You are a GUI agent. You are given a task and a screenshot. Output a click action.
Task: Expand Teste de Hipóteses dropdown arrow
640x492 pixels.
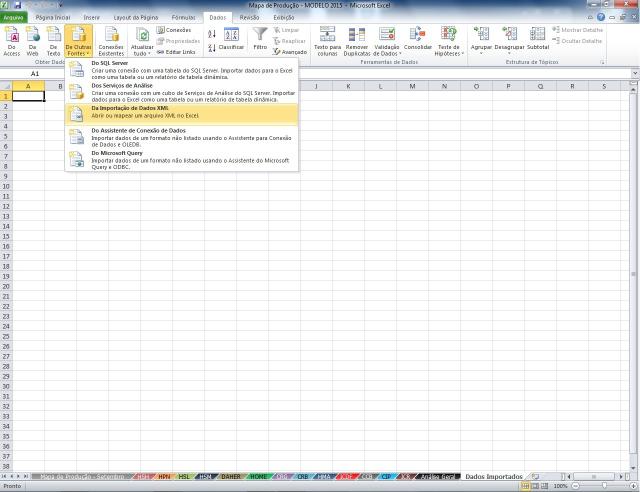[x=462, y=54]
